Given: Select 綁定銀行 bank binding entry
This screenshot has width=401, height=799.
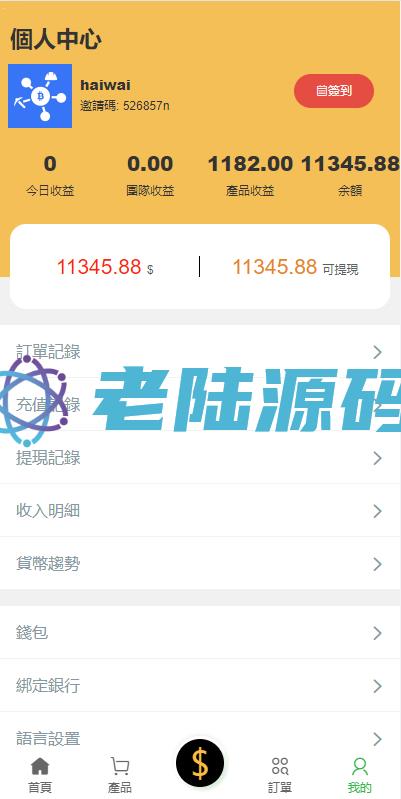Looking at the screenshot, I should [200, 686].
